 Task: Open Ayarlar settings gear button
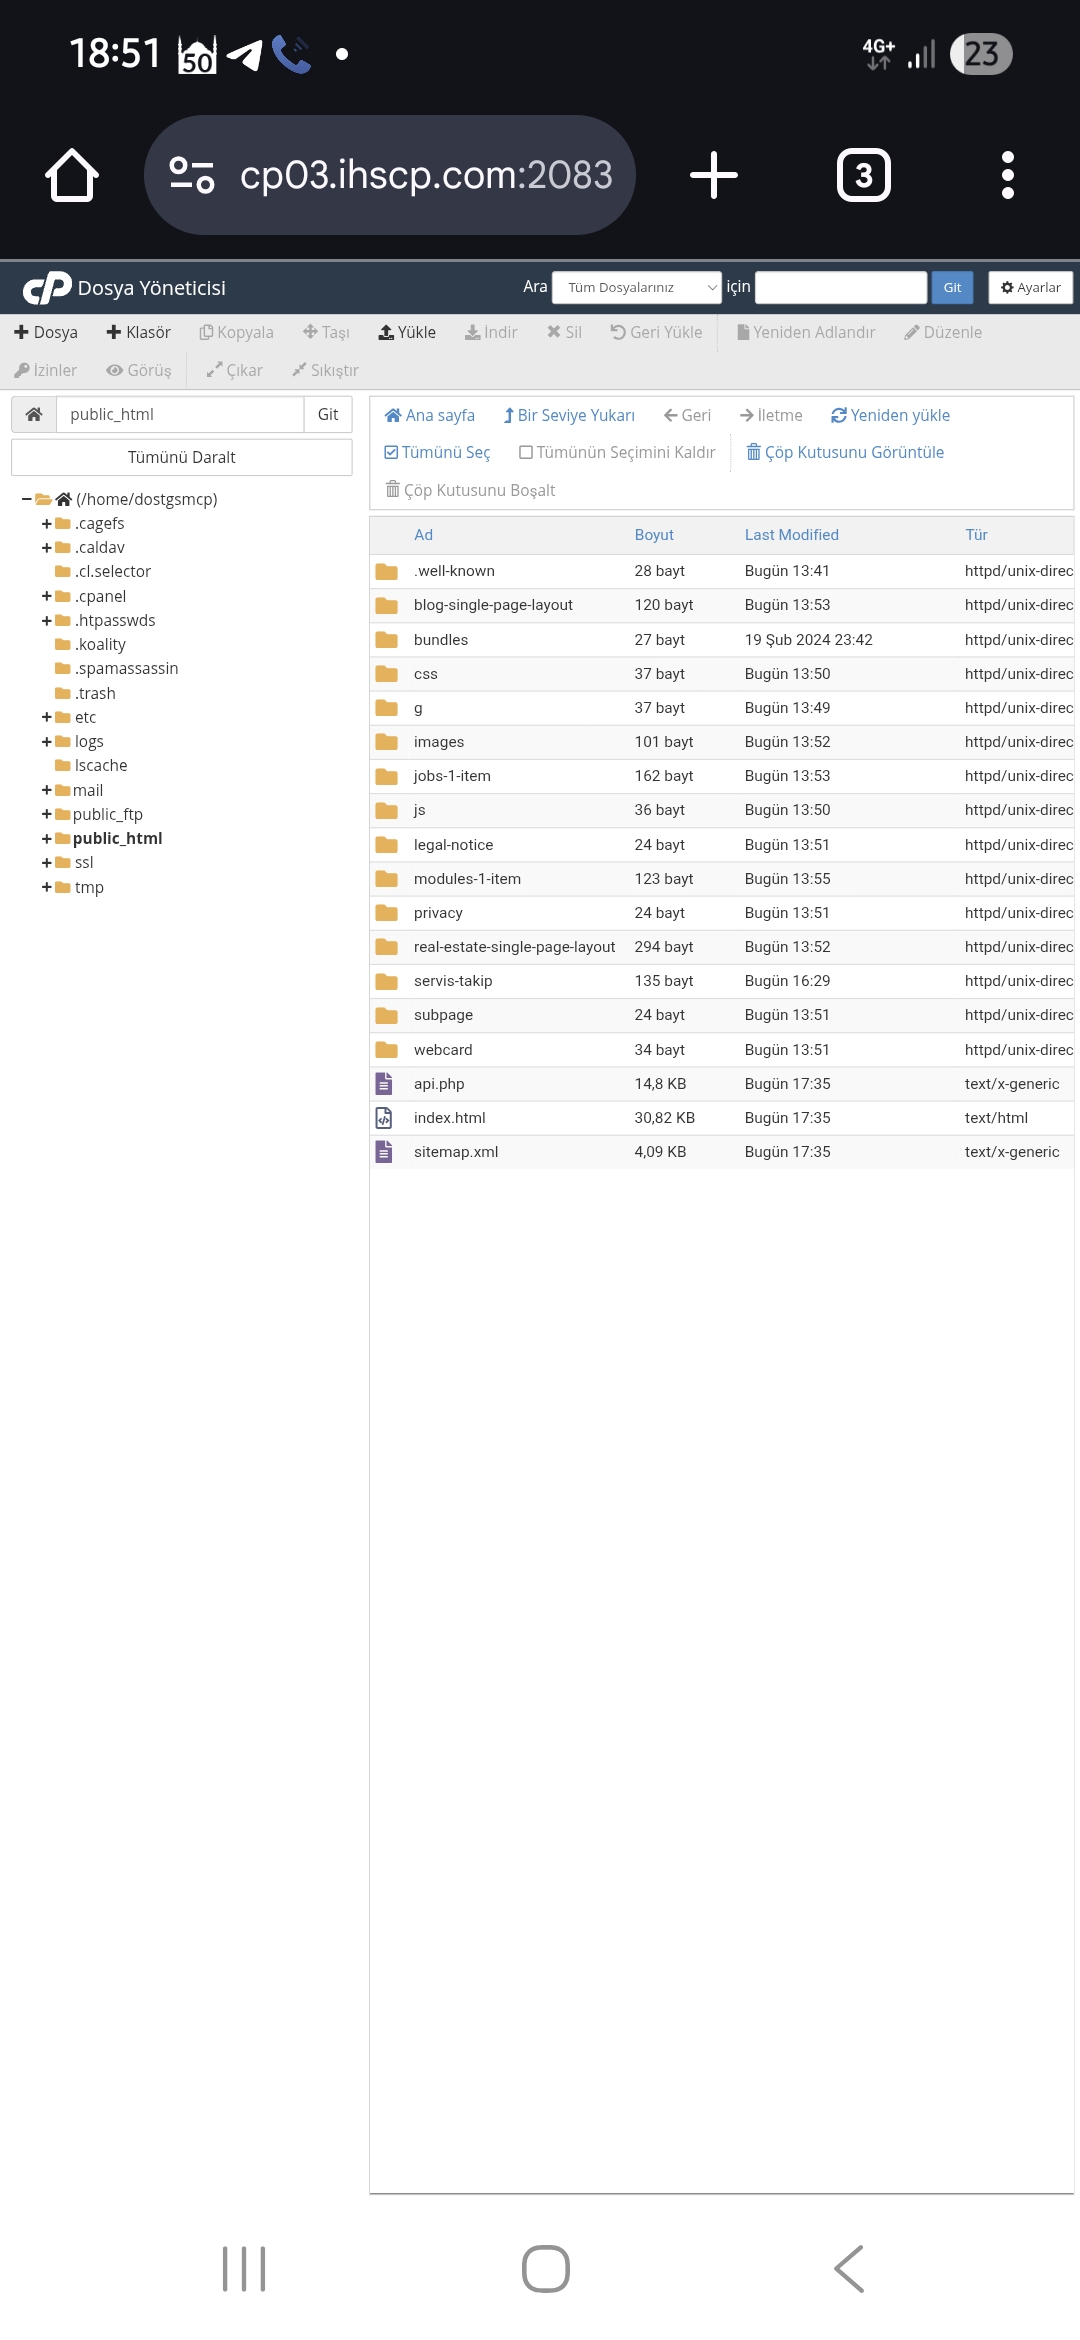[1030, 287]
